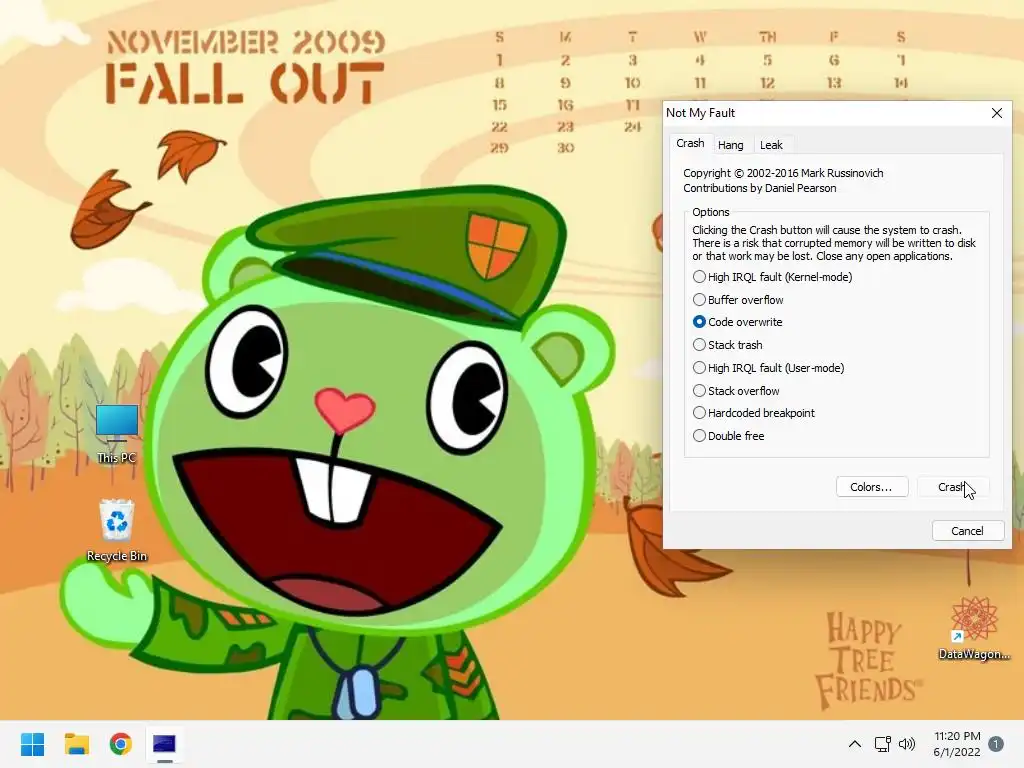Click the Cancel button
Viewport: 1024px width, 768px height.
pos(967,531)
